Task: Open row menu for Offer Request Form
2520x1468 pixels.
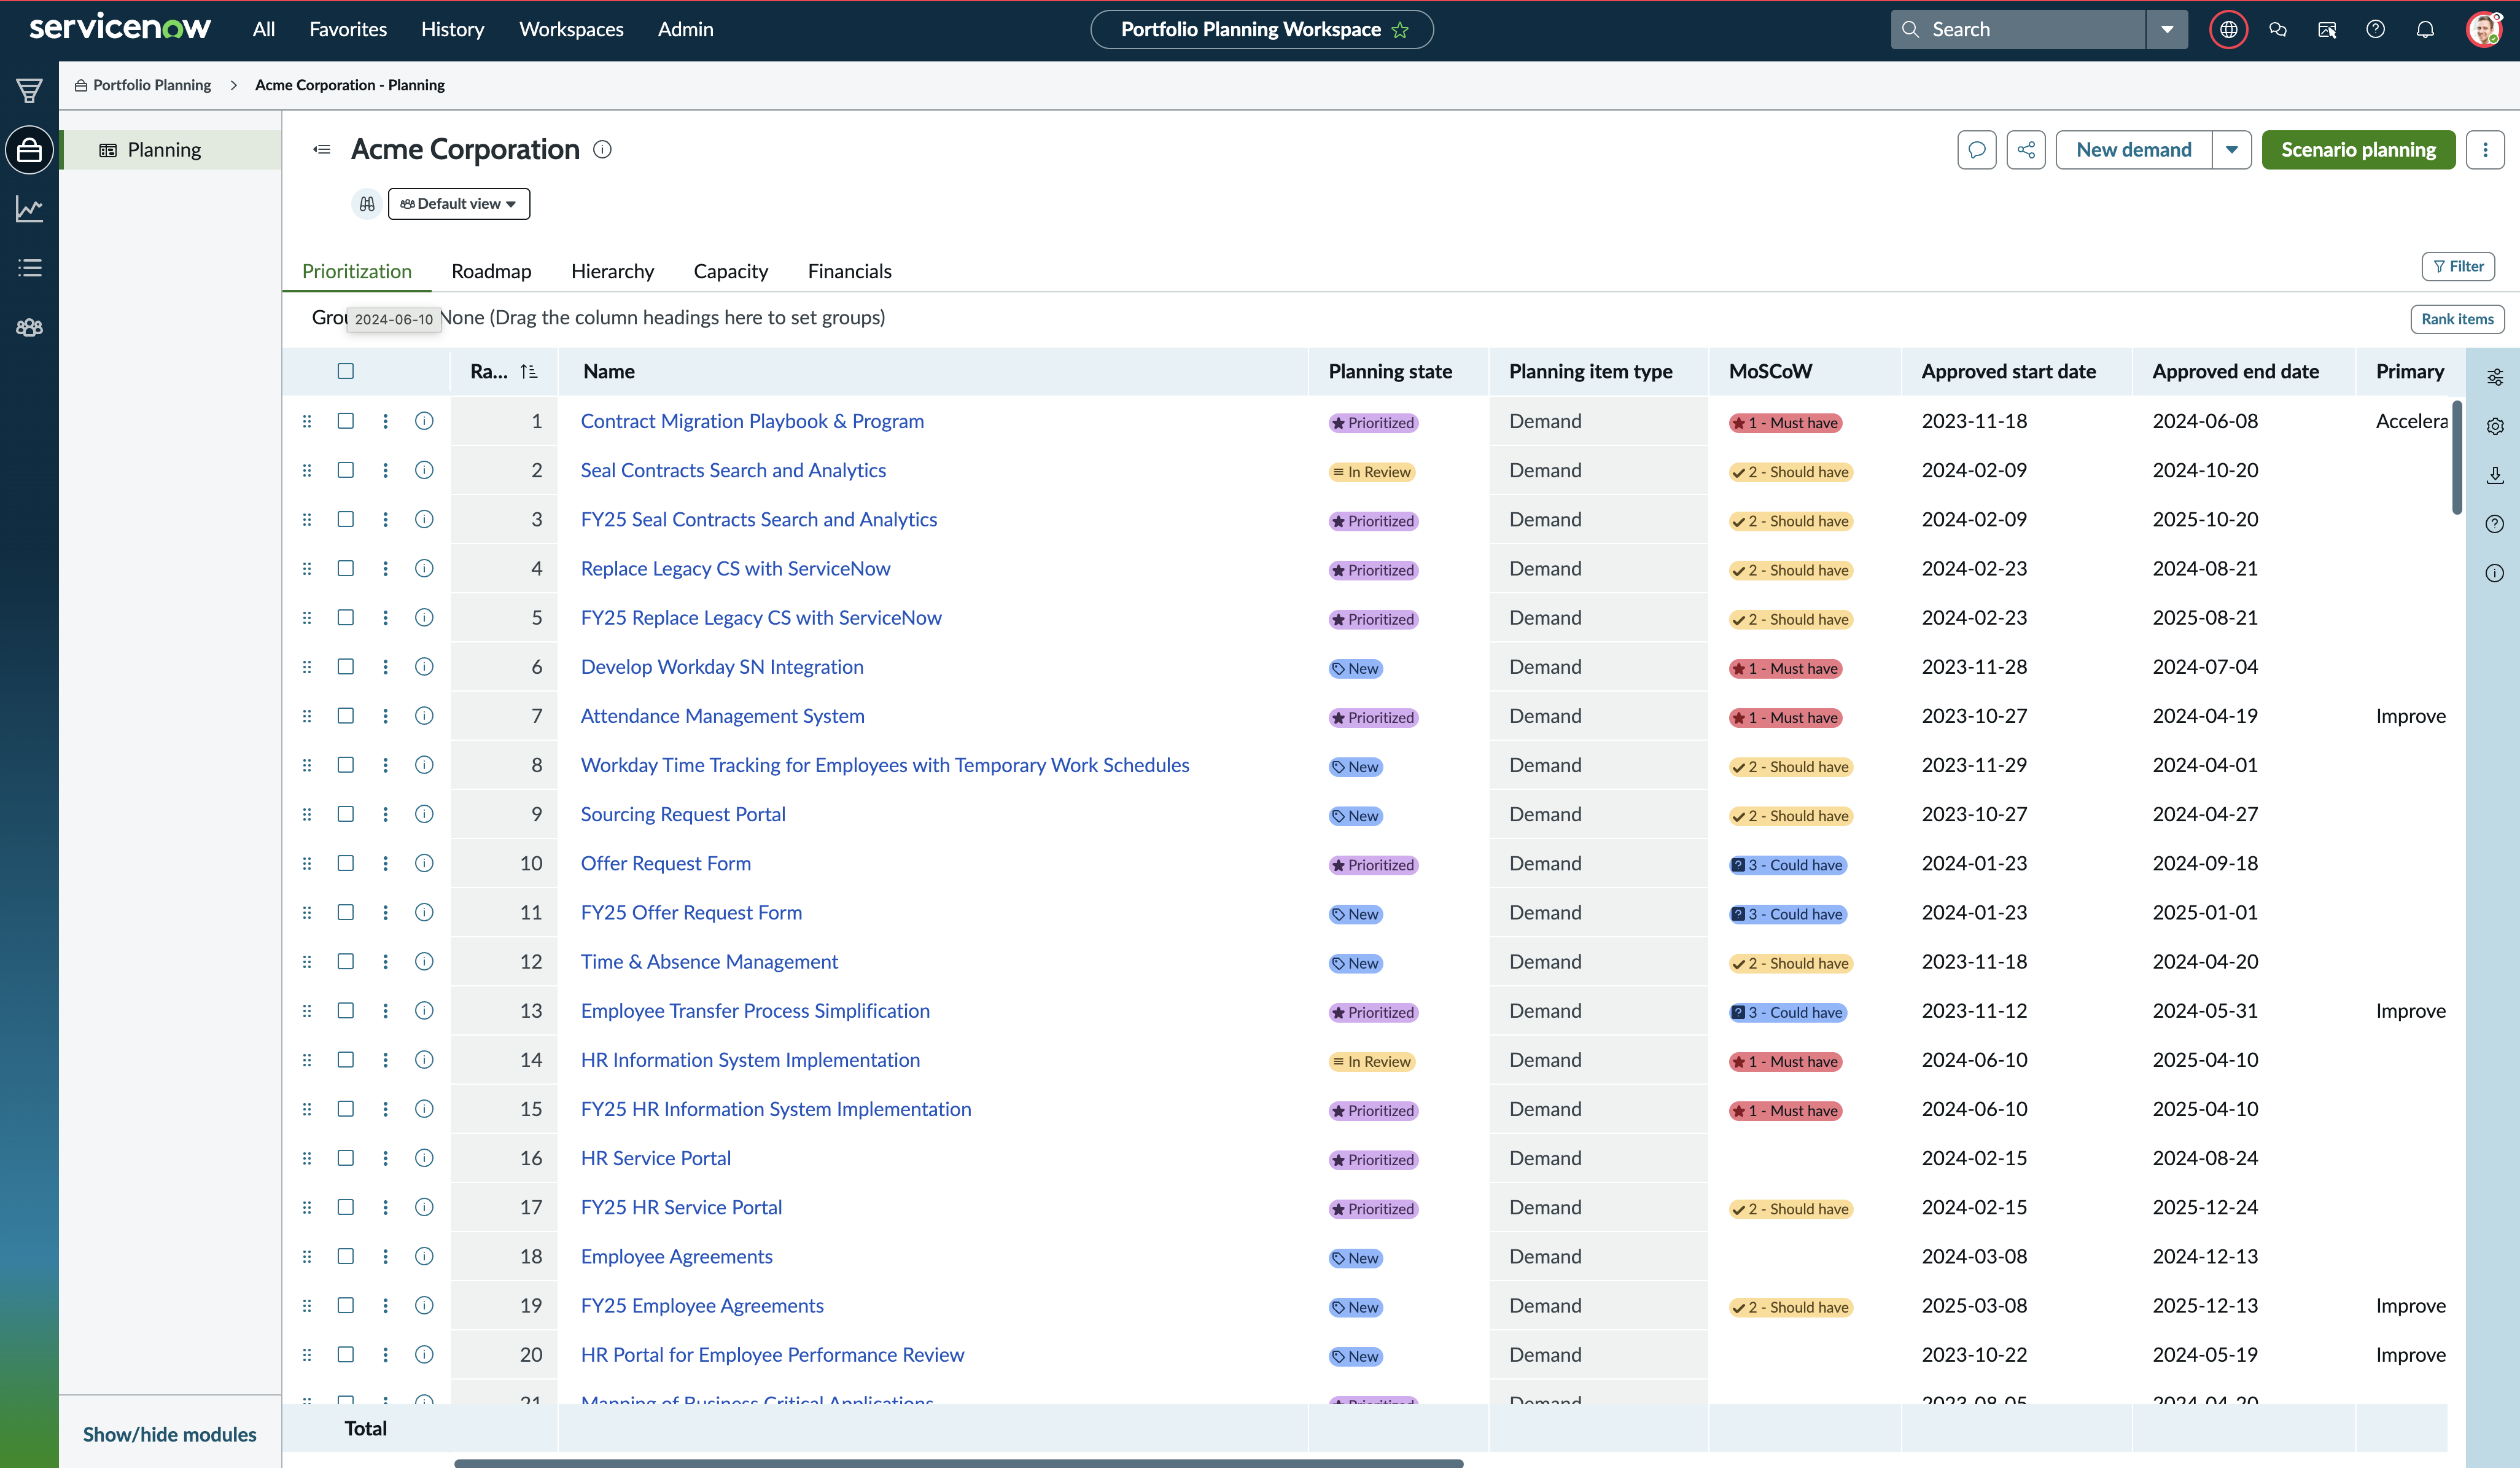Action: tap(385, 863)
